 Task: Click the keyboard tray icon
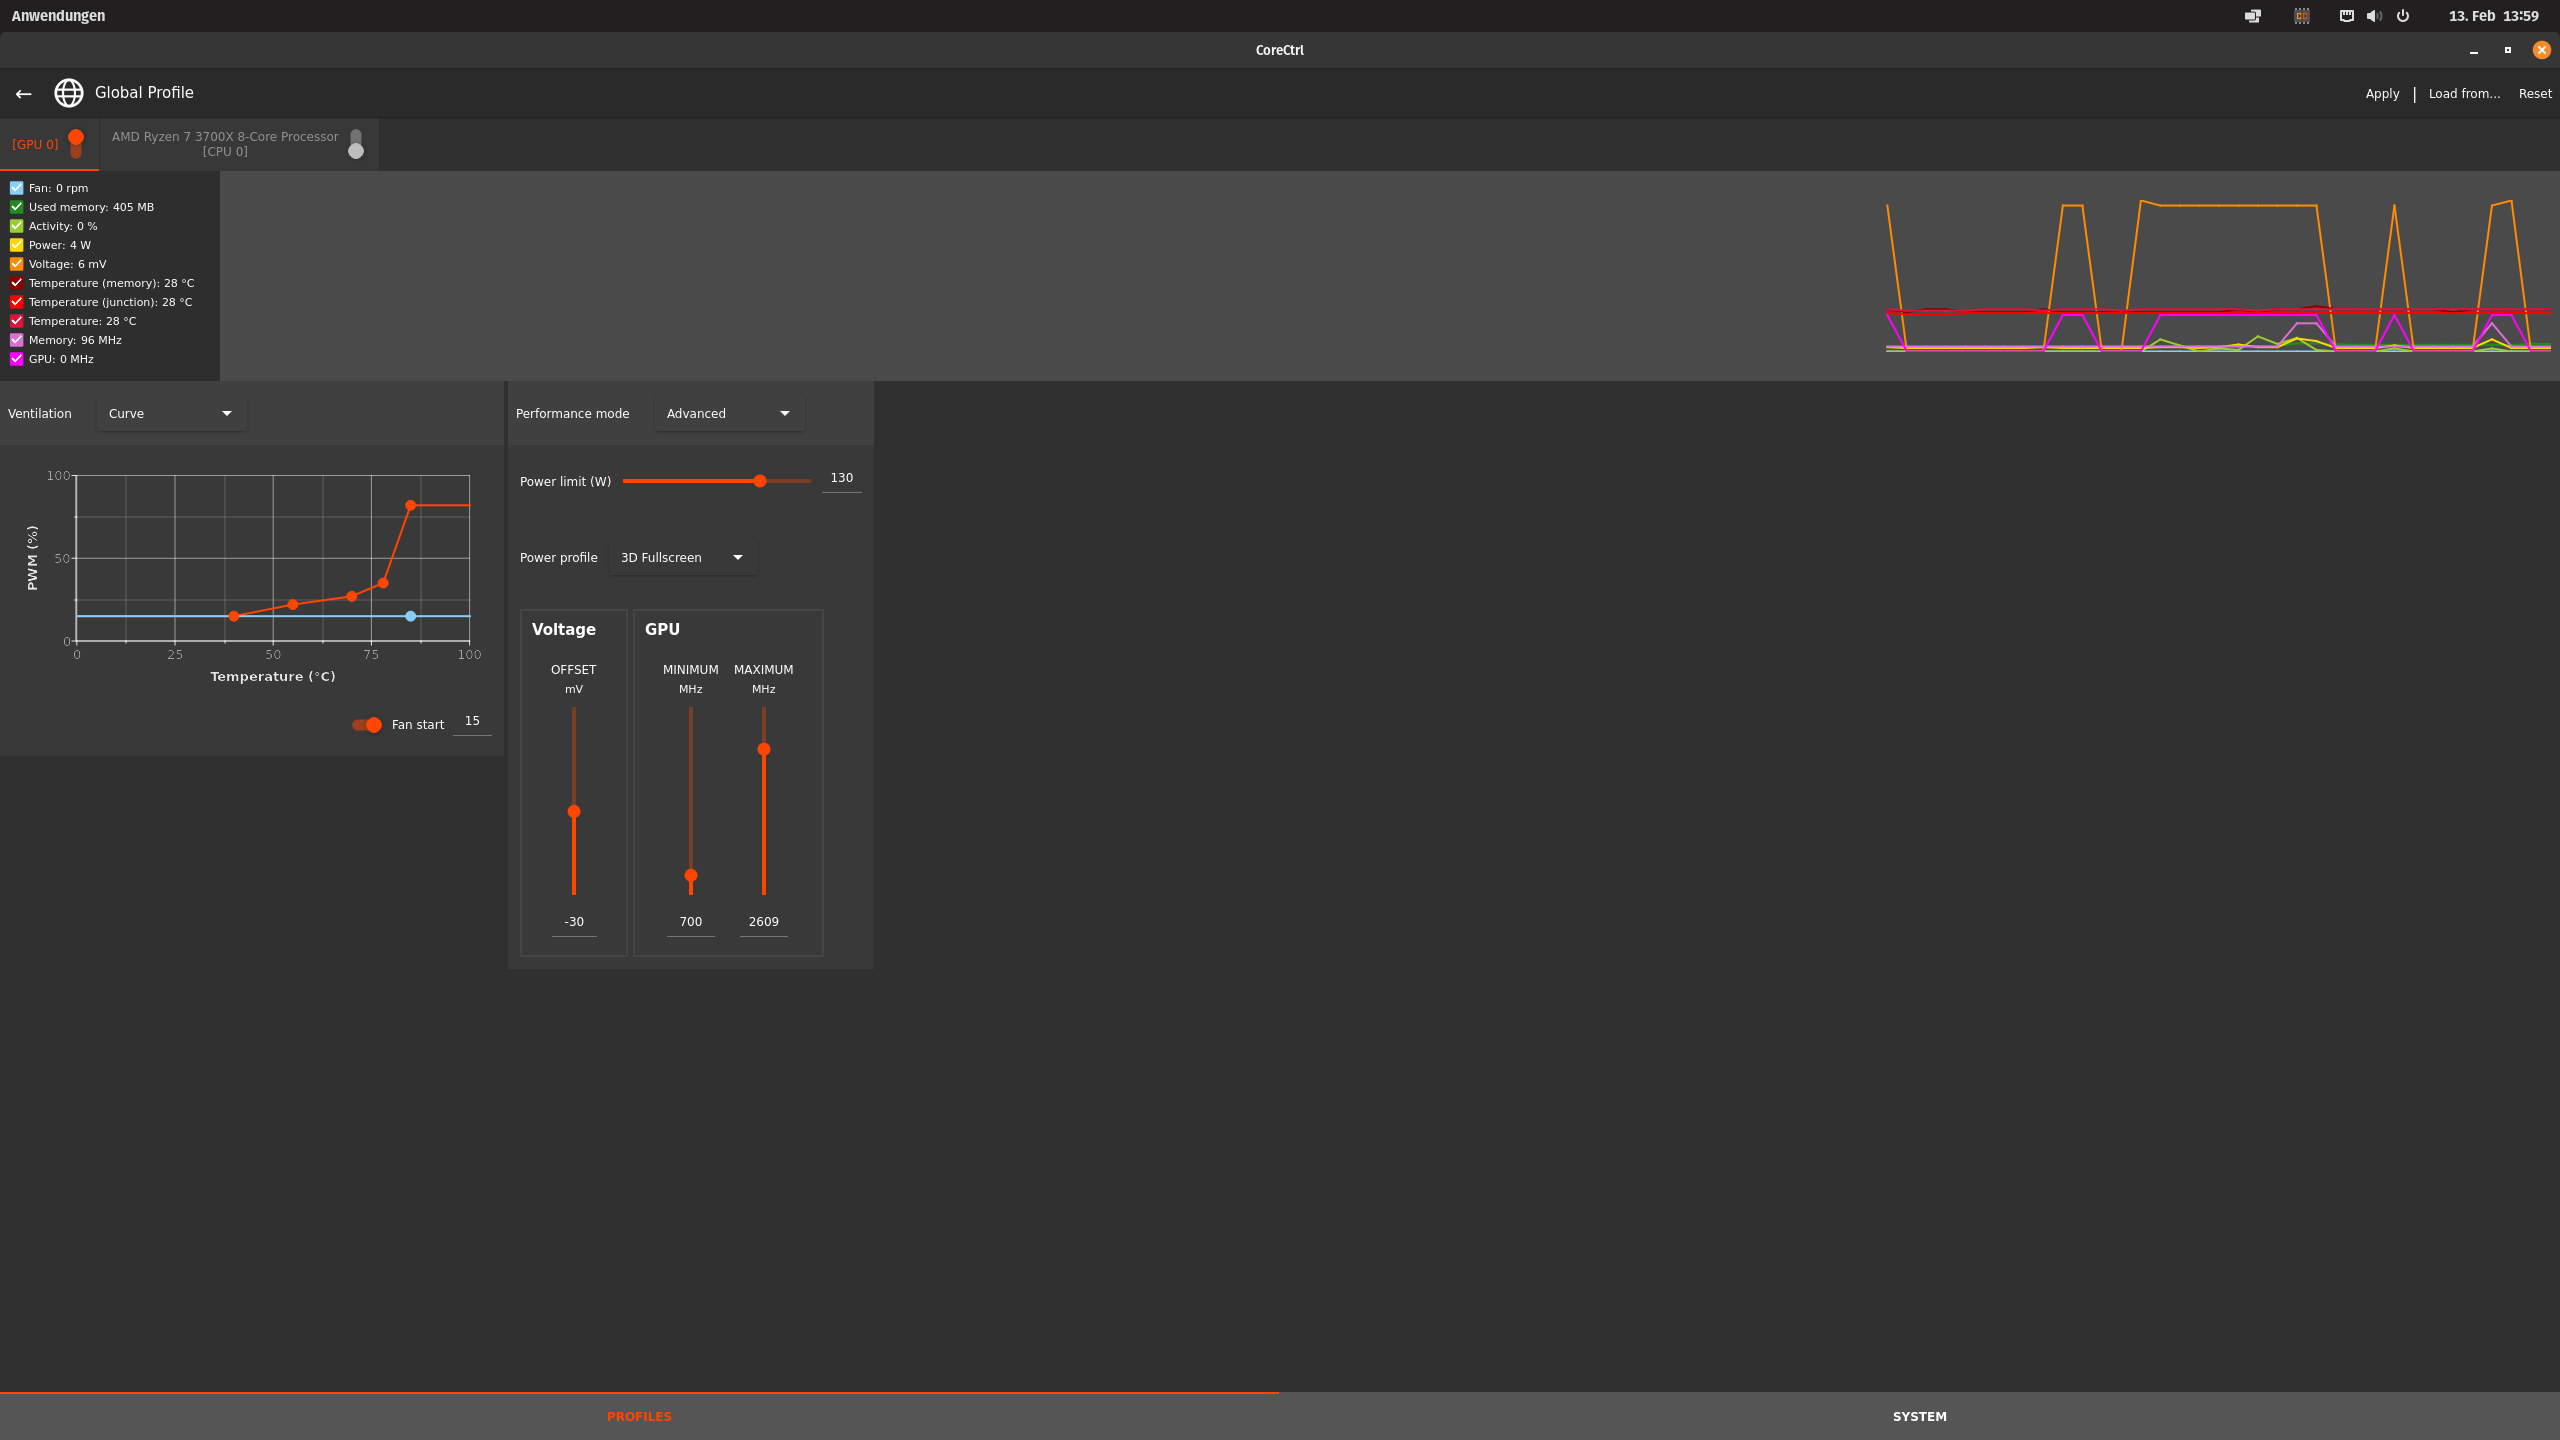[2346, 16]
